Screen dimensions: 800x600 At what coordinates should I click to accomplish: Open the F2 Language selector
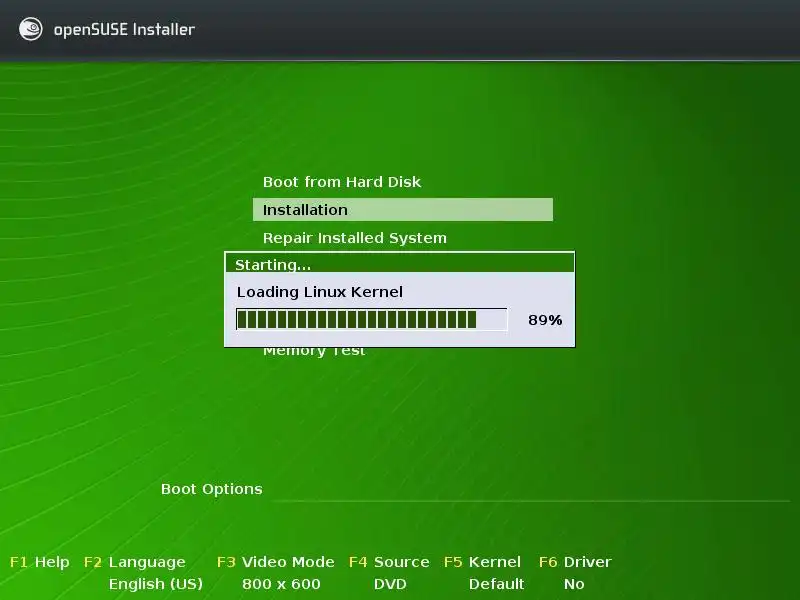135,562
